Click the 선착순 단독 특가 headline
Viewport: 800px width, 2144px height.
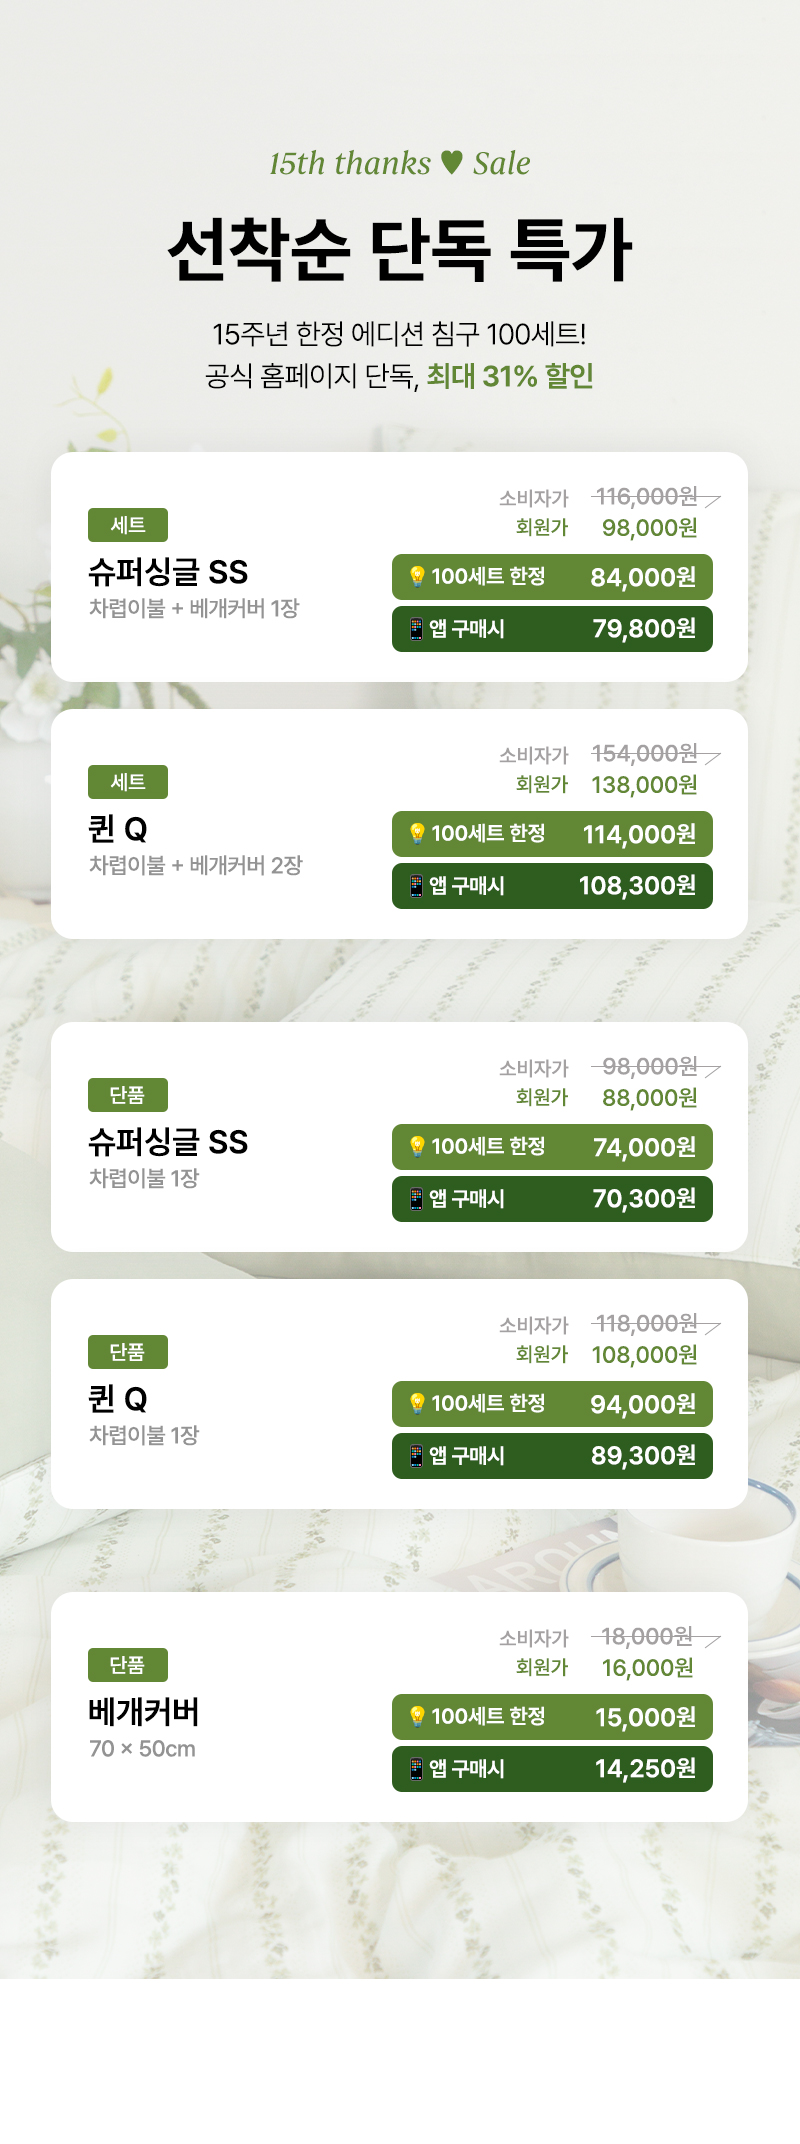[400, 249]
